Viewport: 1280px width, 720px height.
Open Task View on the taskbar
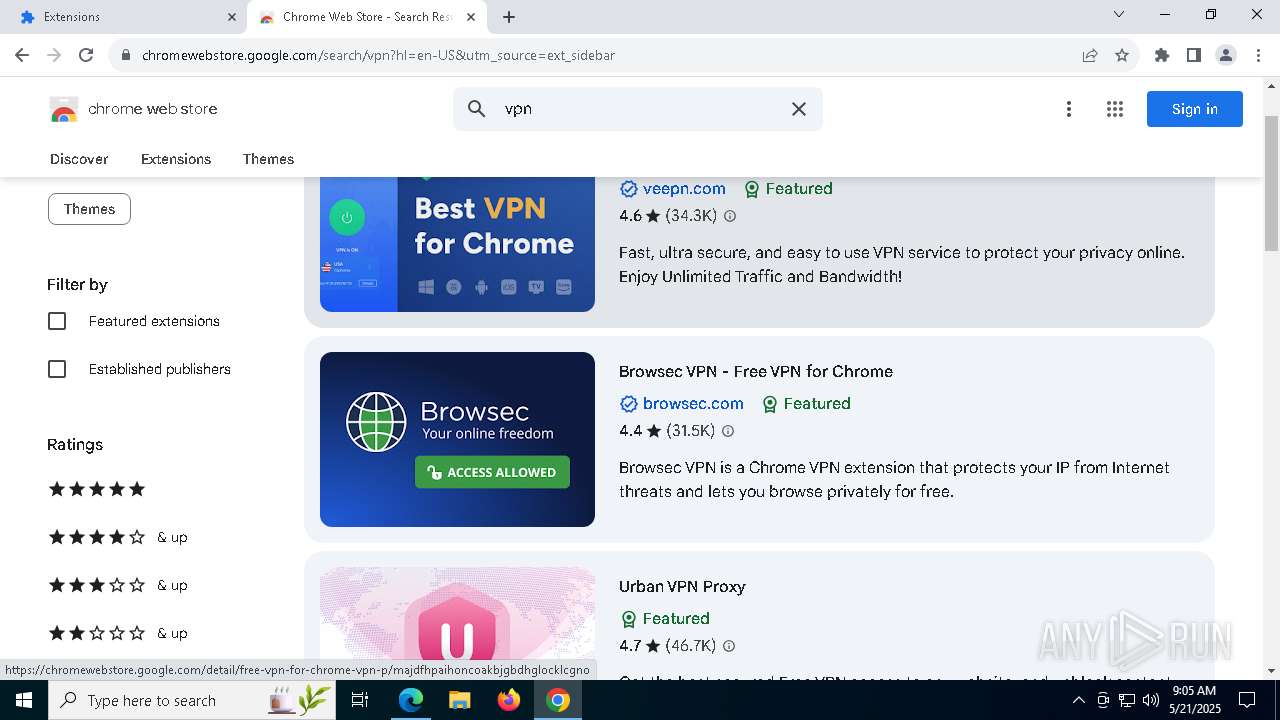point(361,700)
